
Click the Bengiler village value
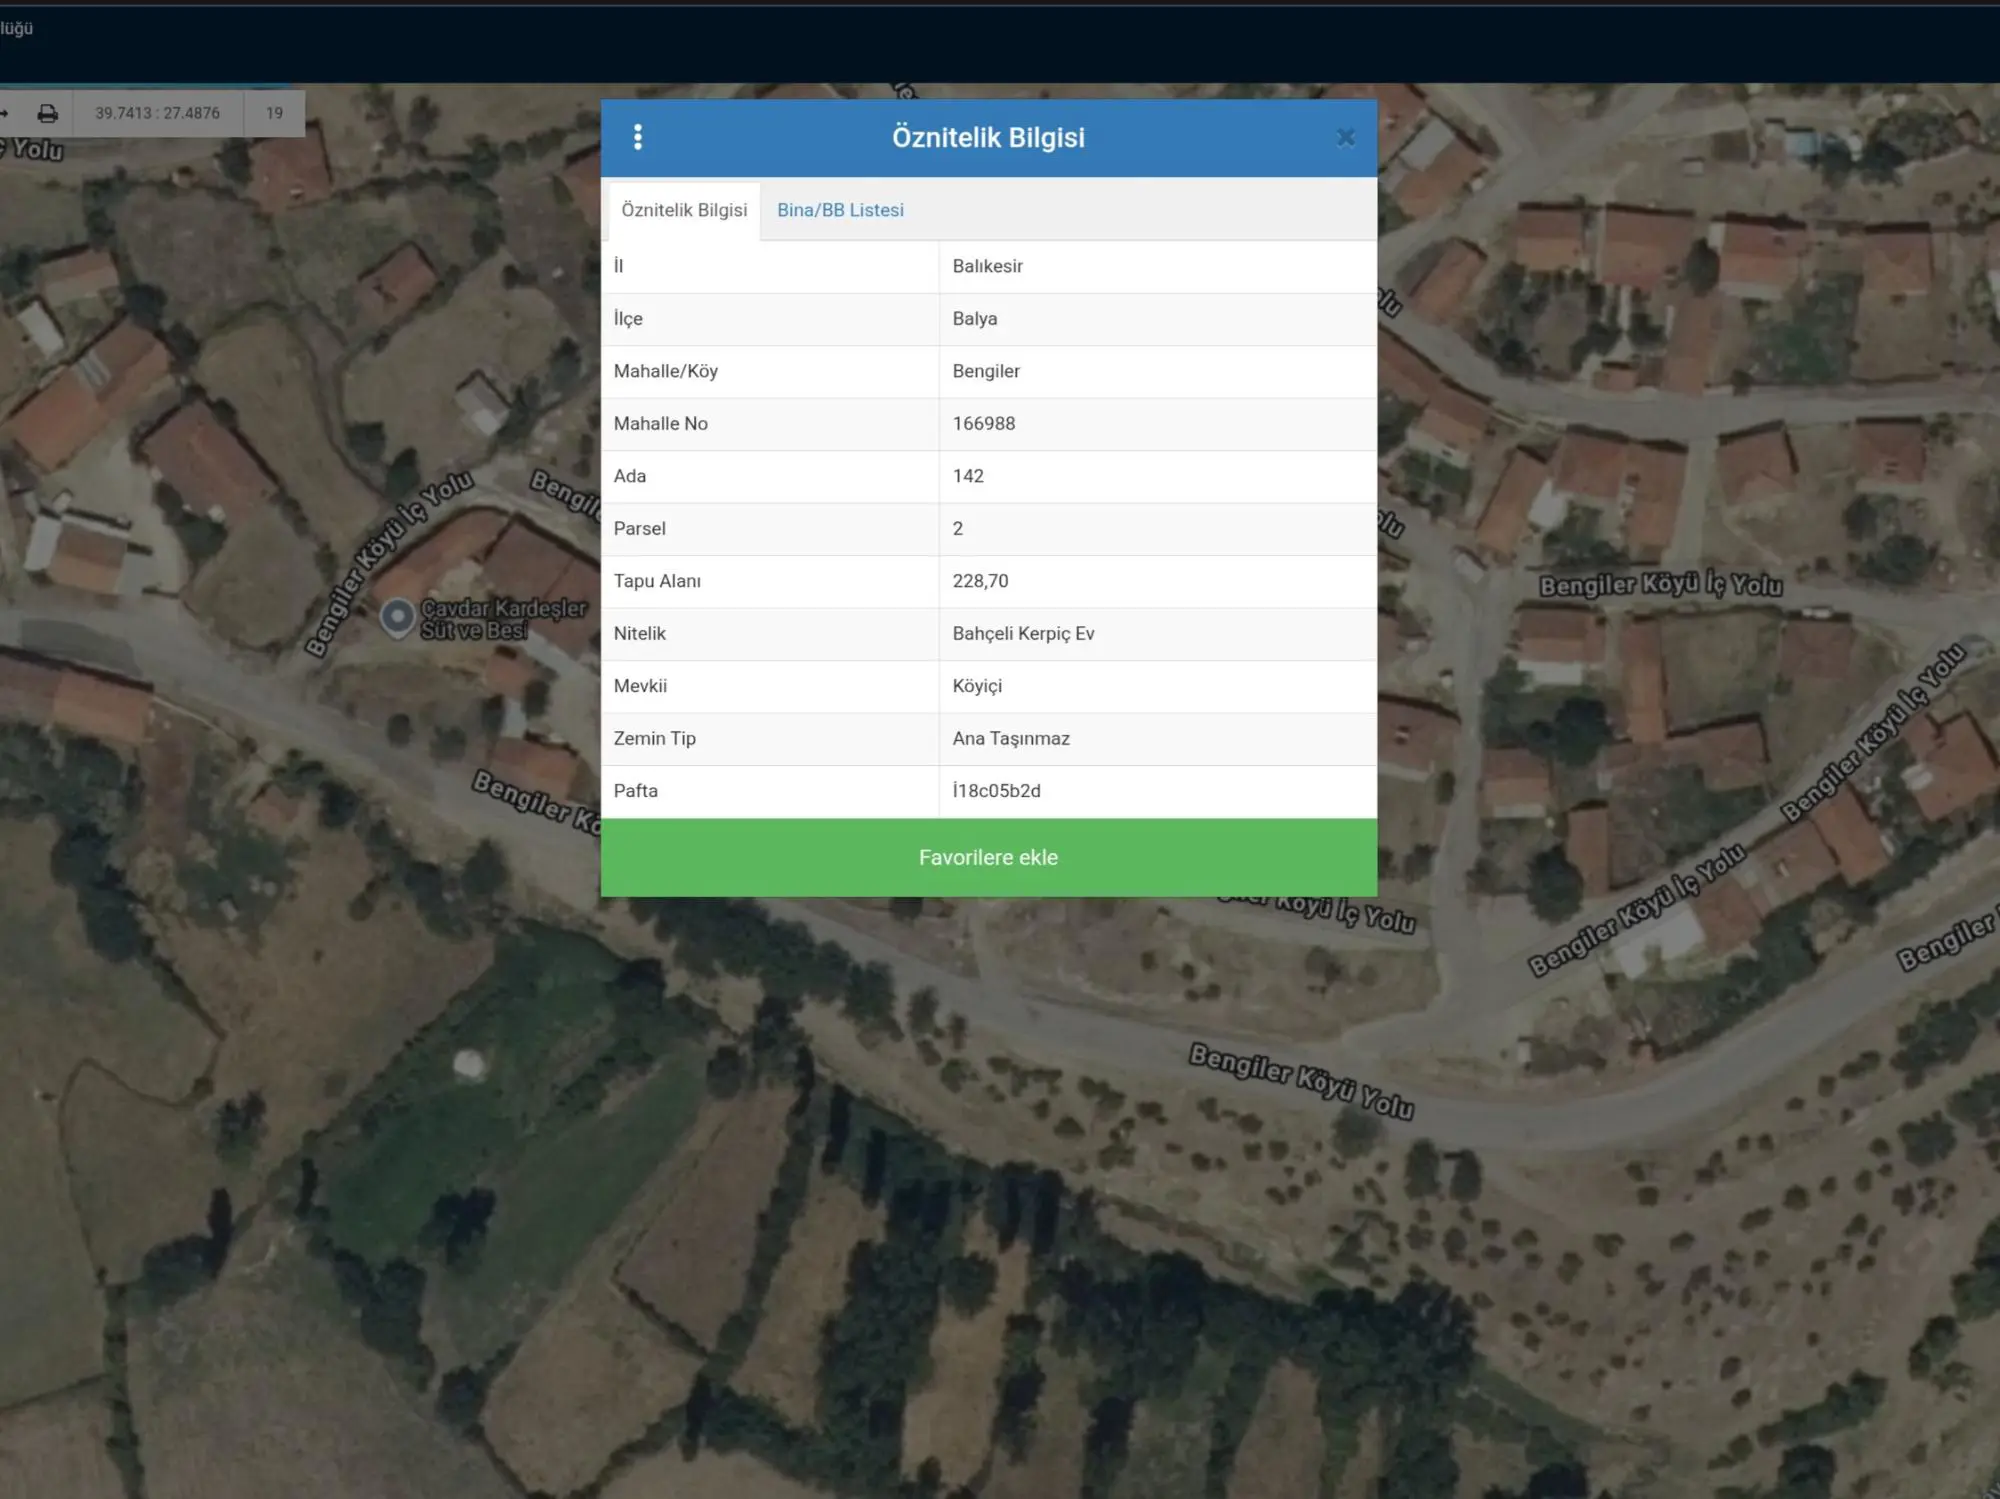coord(1158,371)
